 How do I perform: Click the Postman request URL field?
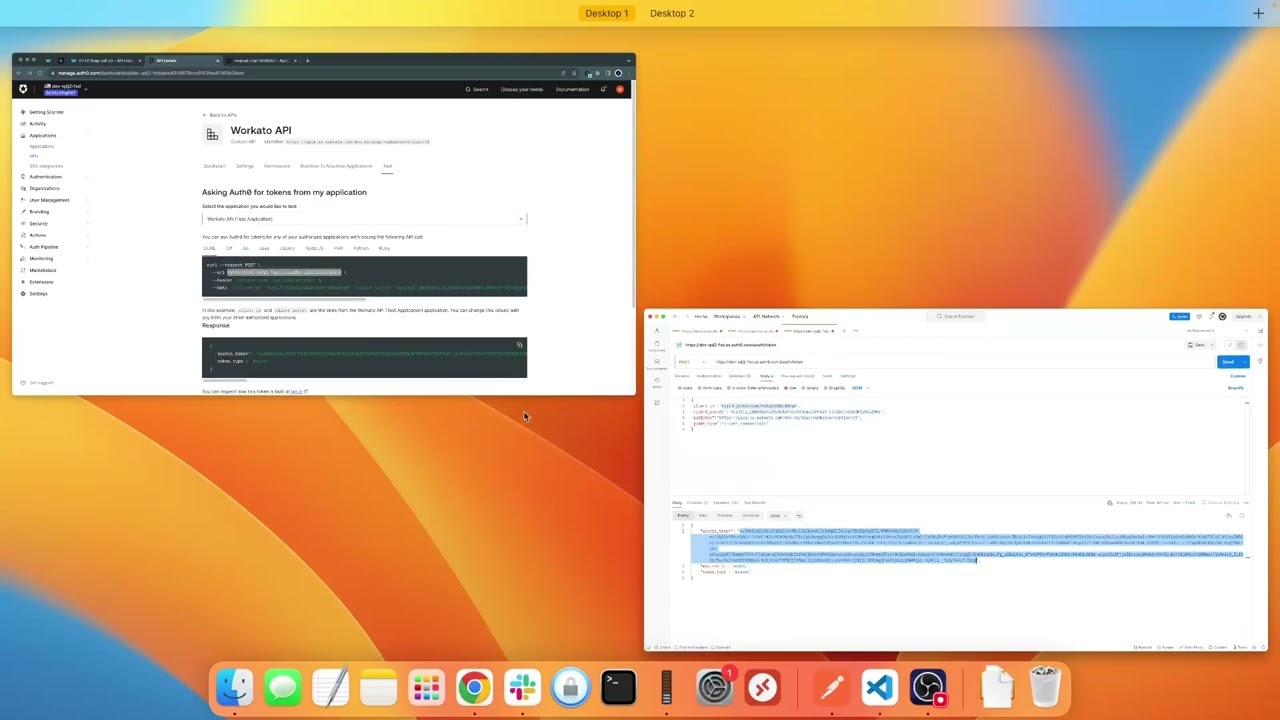click(963, 362)
